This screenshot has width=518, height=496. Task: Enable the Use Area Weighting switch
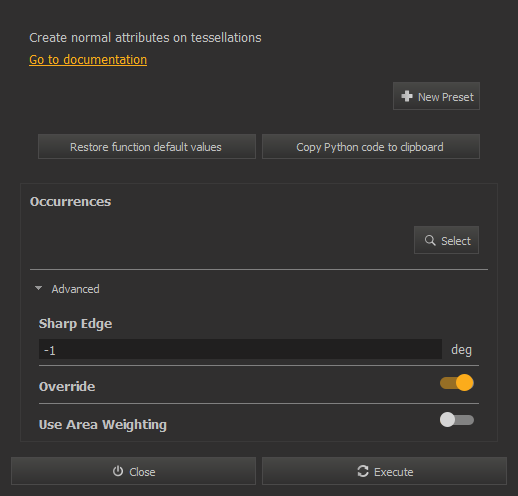click(x=457, y=420)
